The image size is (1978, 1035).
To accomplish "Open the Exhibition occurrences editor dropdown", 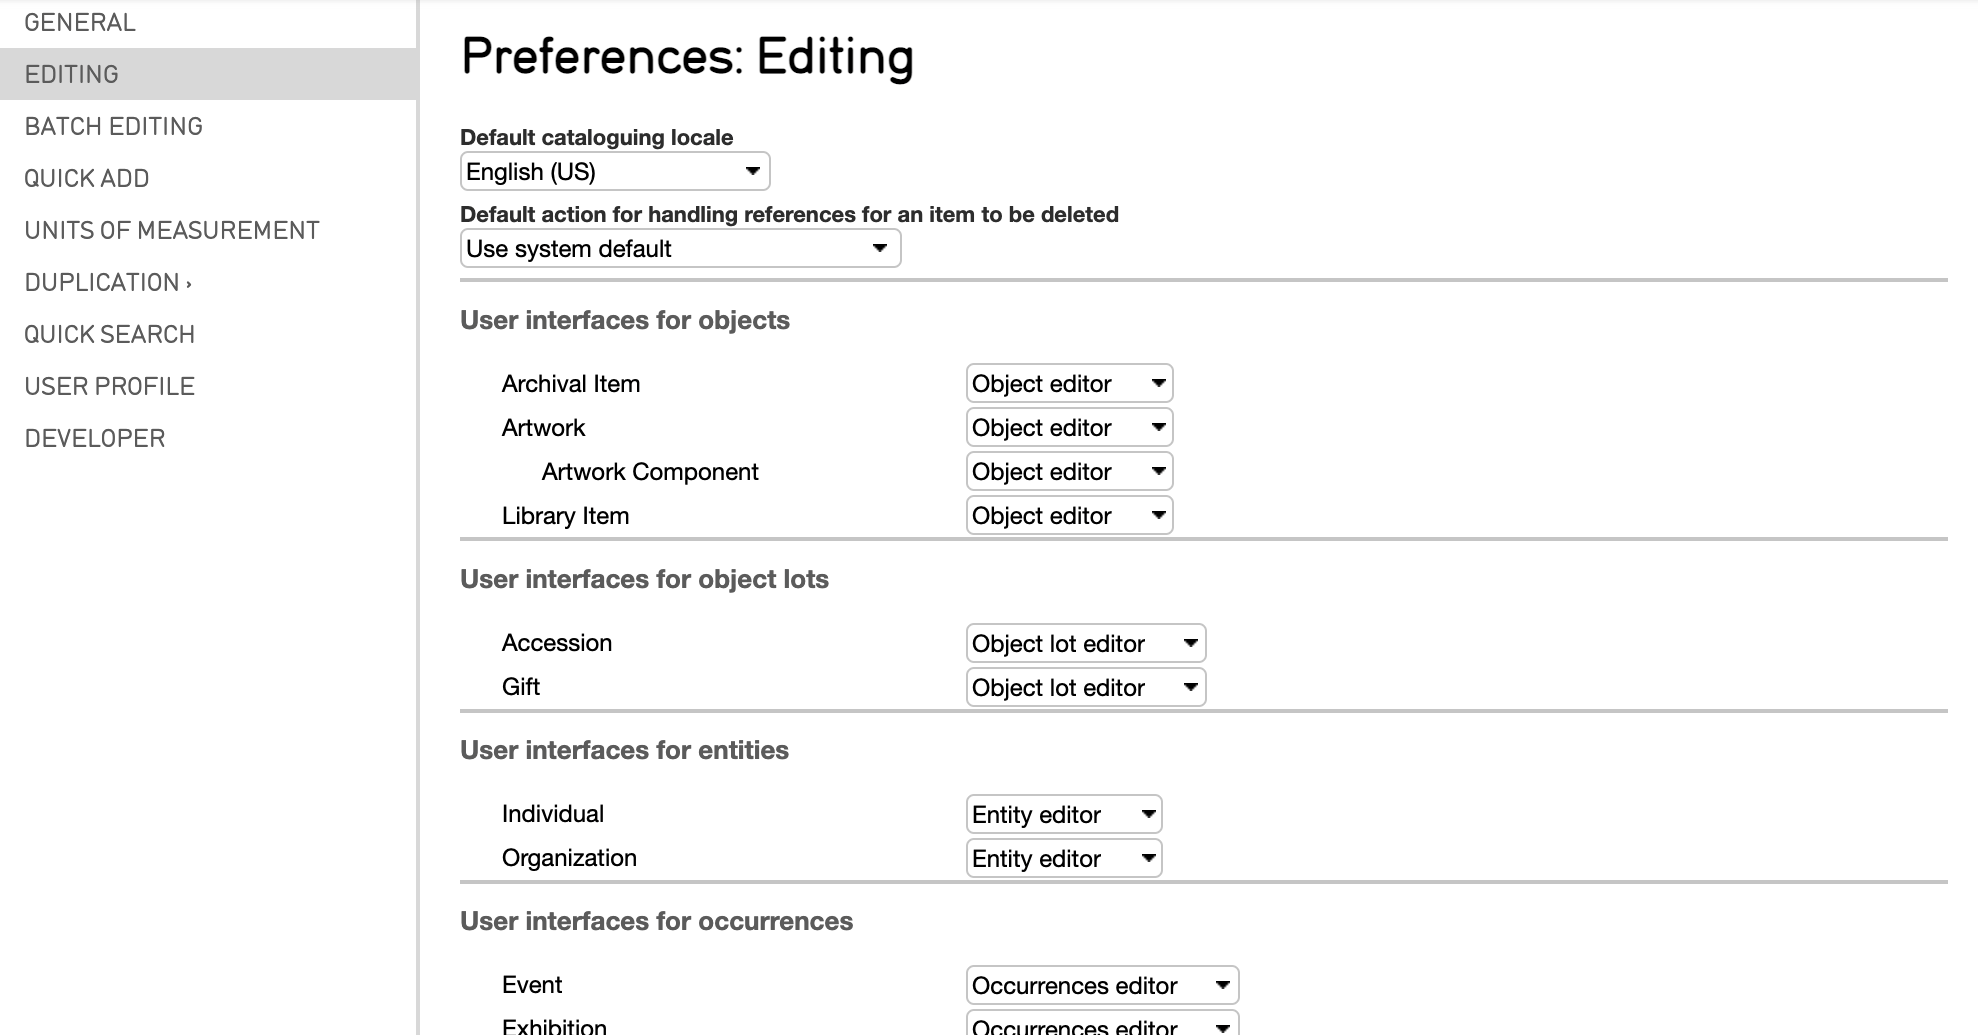I will click(x=1102, y=1026).
